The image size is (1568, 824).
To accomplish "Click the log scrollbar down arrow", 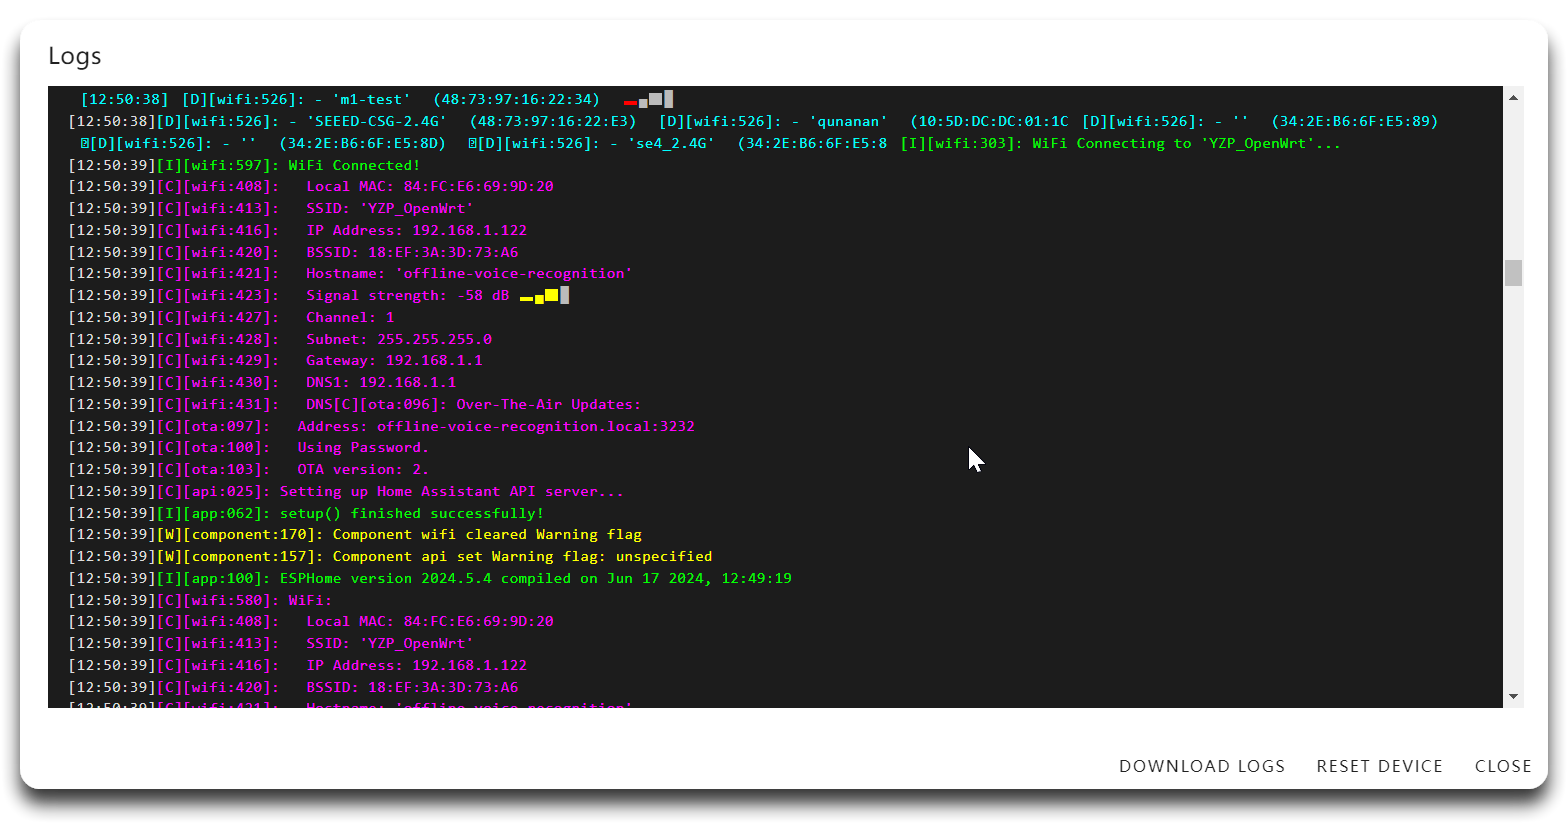I will (1513, 696).
